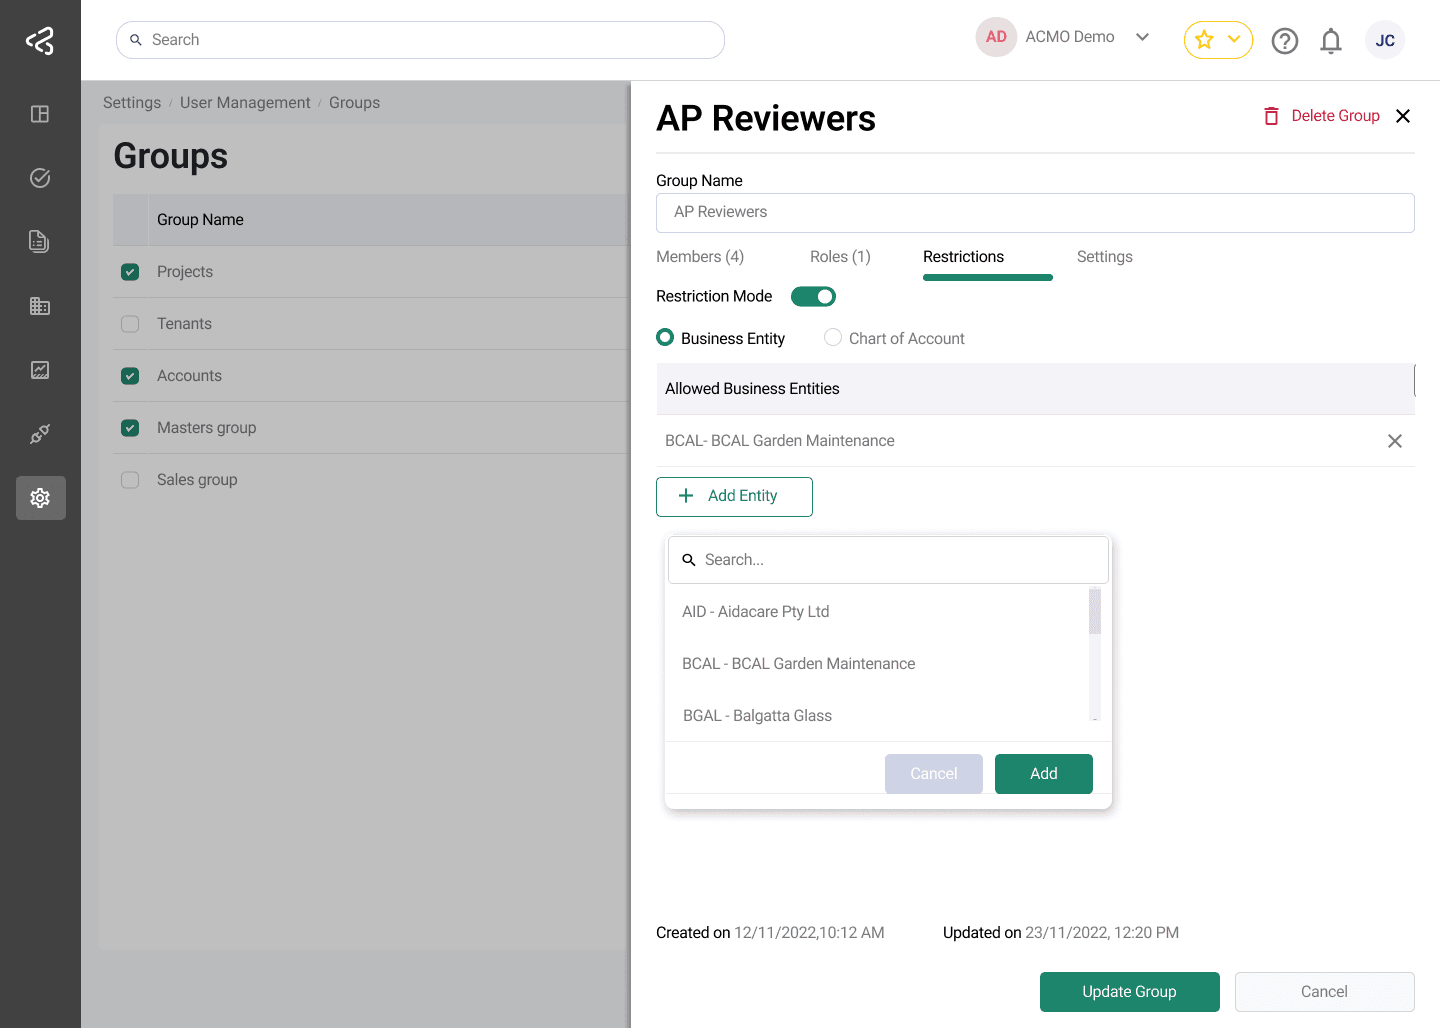The width and height of the screenshot is (1440, 1028).
Task: Open the integrations plug icon in sidebar
Action: tap(40, 434)
